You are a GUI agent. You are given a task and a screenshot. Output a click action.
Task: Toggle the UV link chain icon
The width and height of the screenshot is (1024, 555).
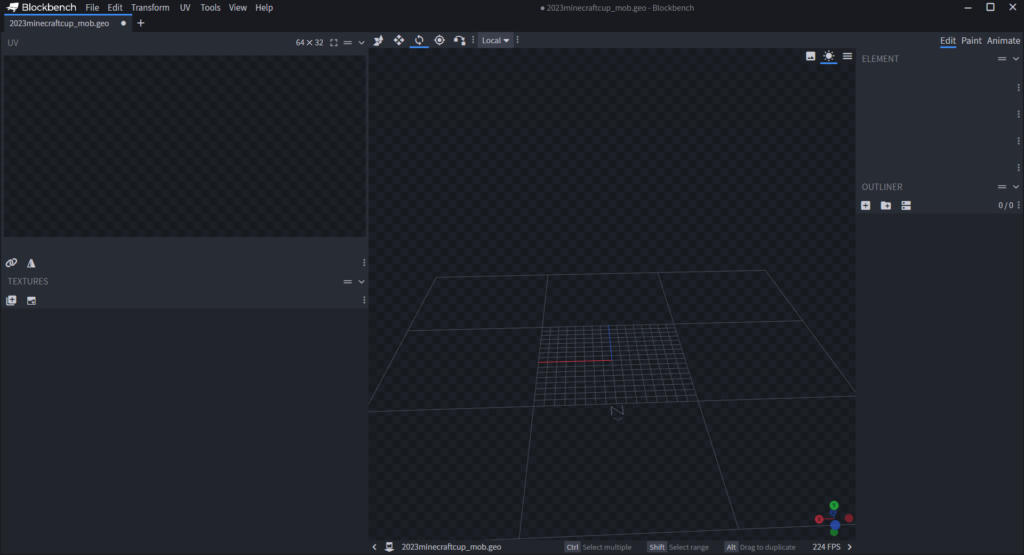(x=12, y=263)
